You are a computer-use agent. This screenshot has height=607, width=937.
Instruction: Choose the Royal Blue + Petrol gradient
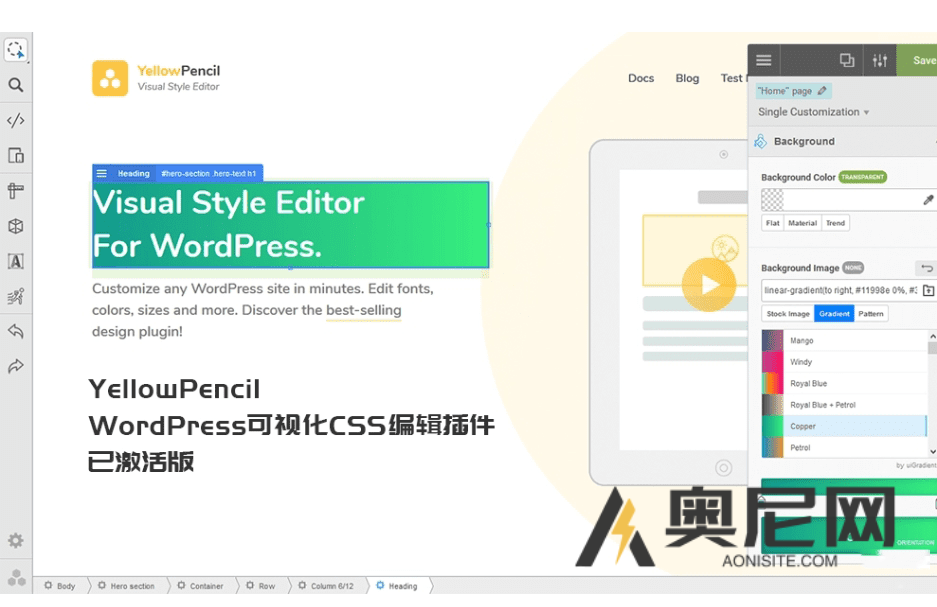tap(844, 405)
